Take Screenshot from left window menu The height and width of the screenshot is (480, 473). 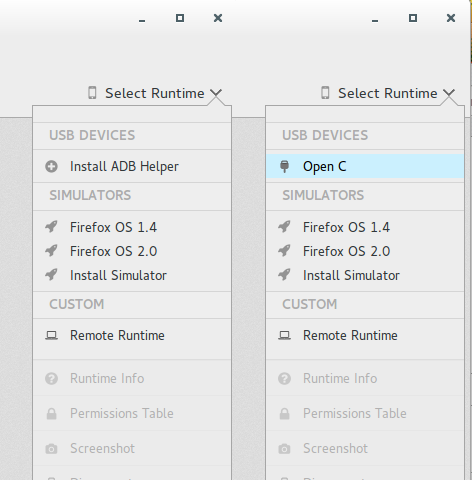132,449
